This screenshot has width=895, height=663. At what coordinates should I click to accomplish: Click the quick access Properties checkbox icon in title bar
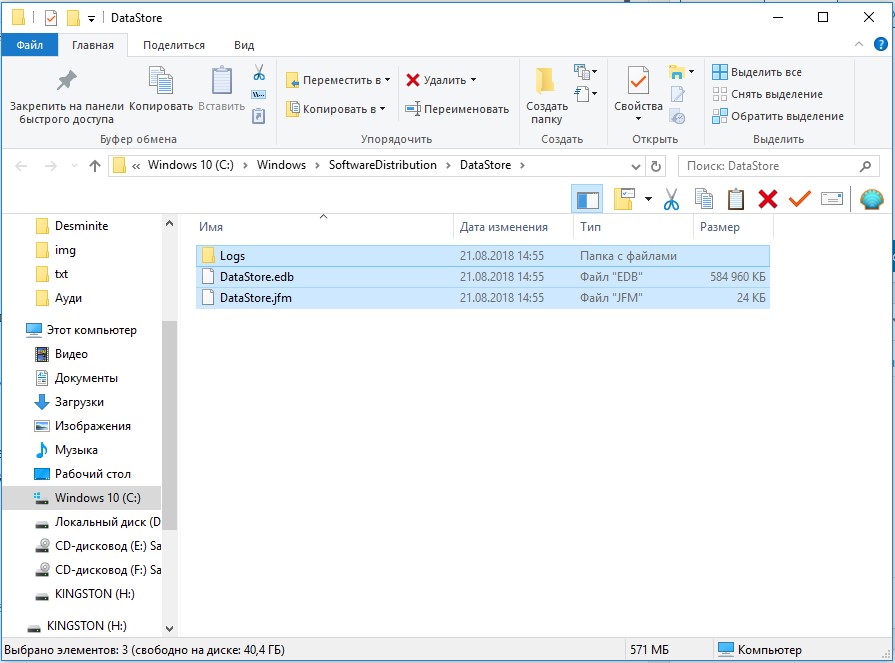click(51, 18)
